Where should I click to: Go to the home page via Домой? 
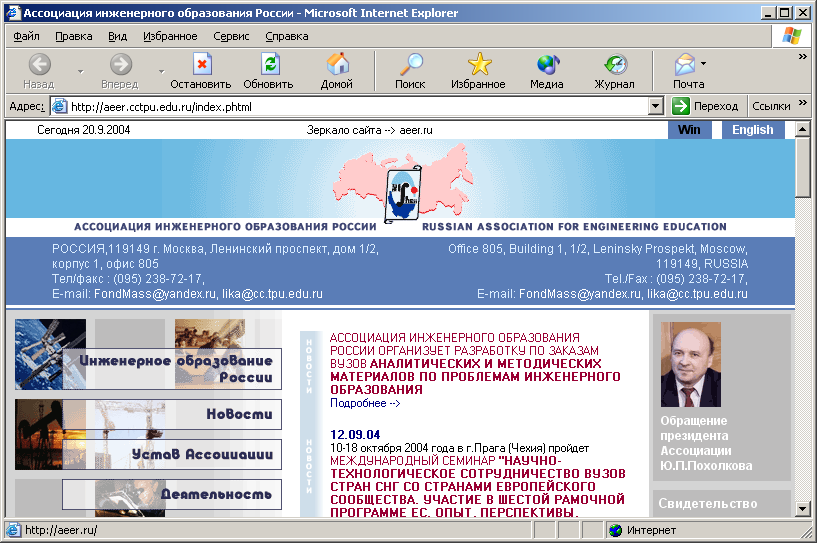337,71
